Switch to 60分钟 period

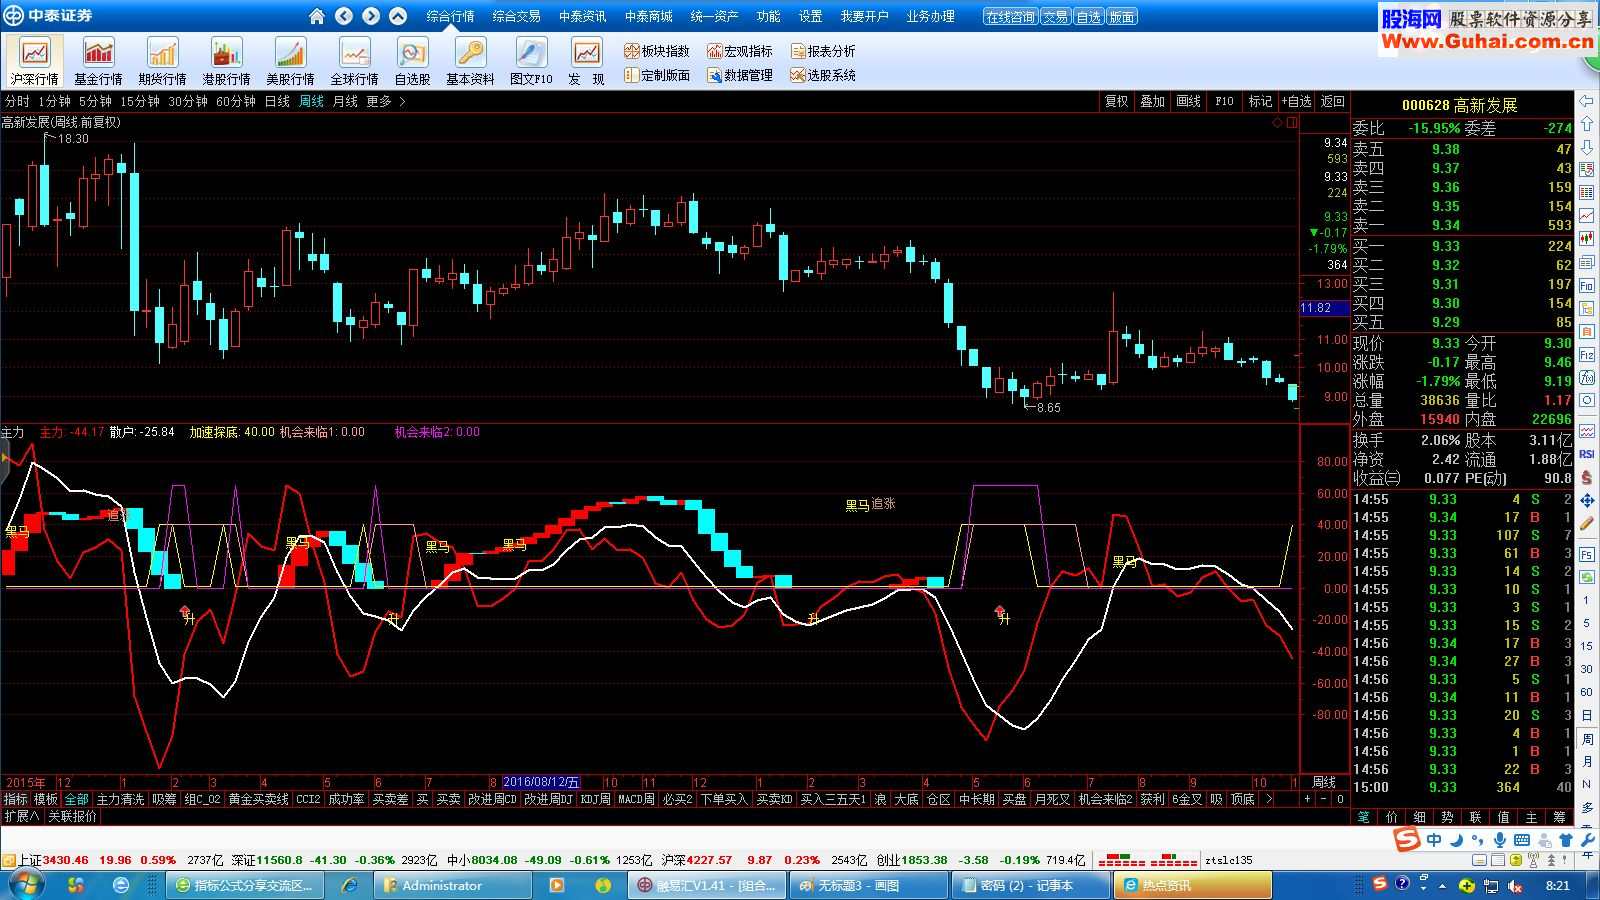click(236, 101)
